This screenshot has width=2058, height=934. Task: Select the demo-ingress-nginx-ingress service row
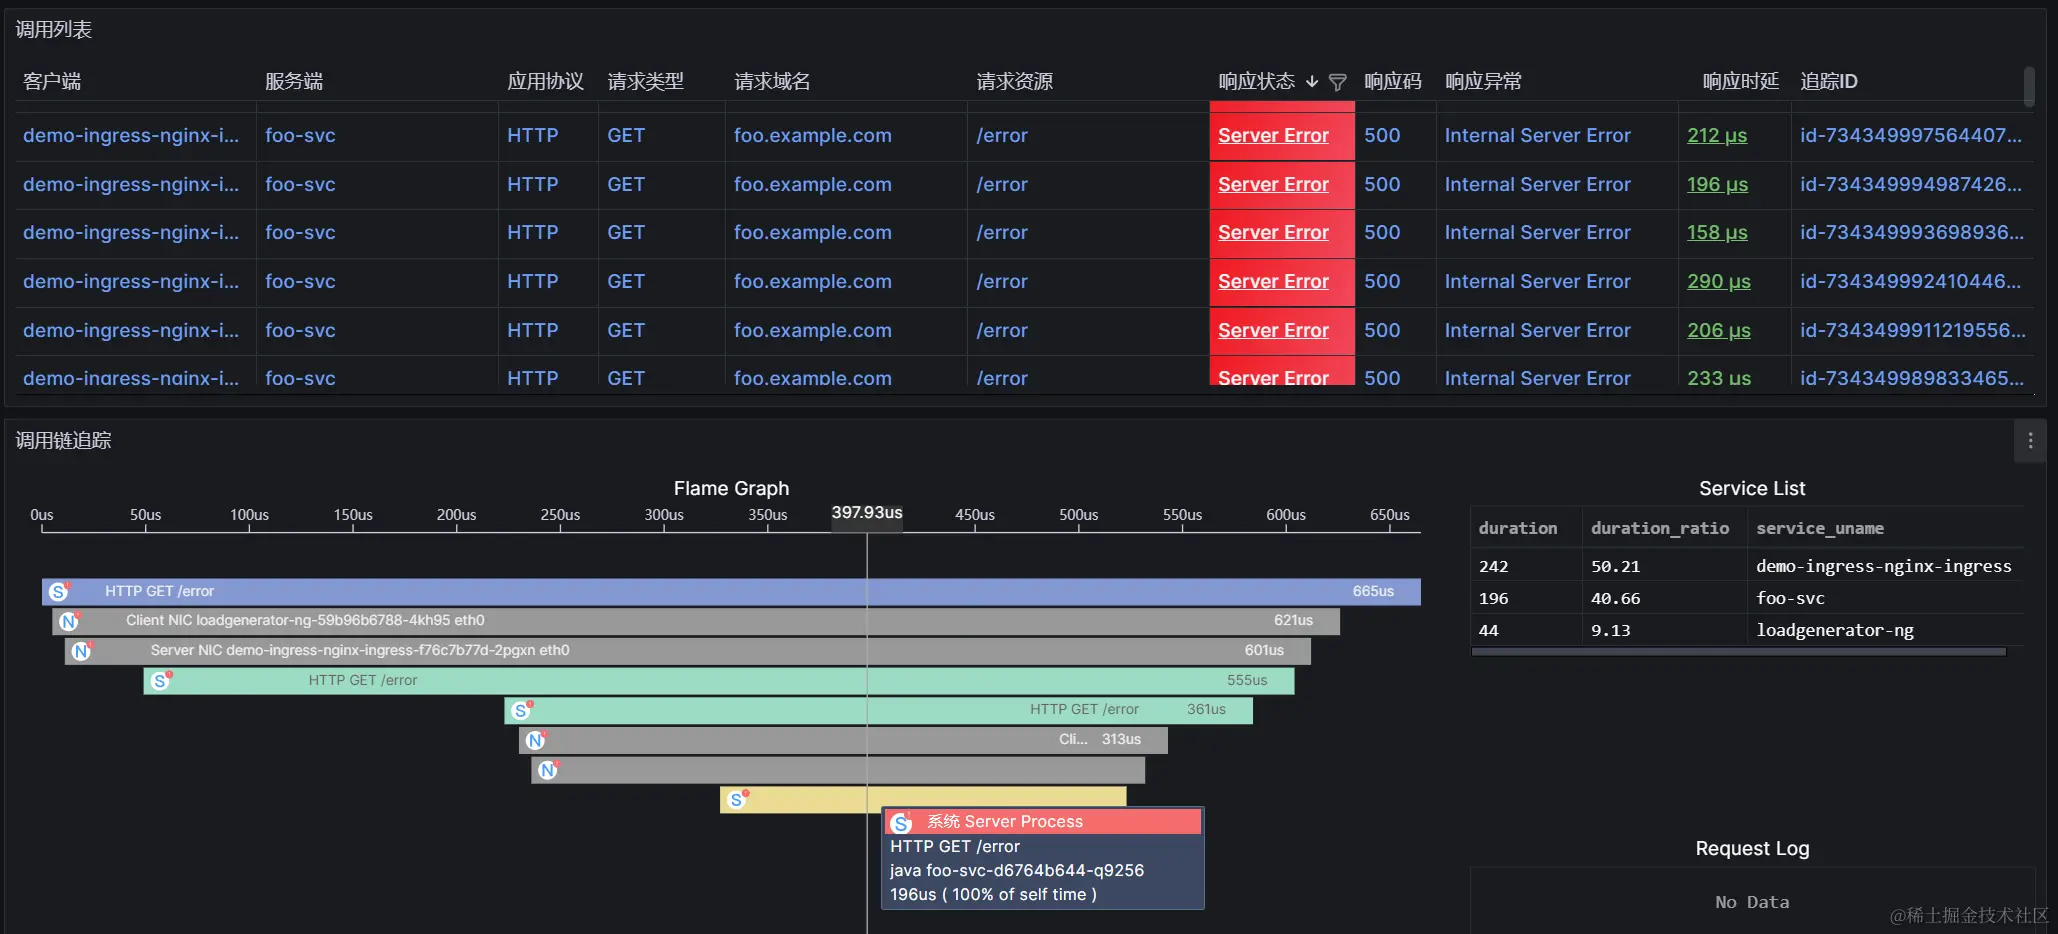pos(1883,566)
